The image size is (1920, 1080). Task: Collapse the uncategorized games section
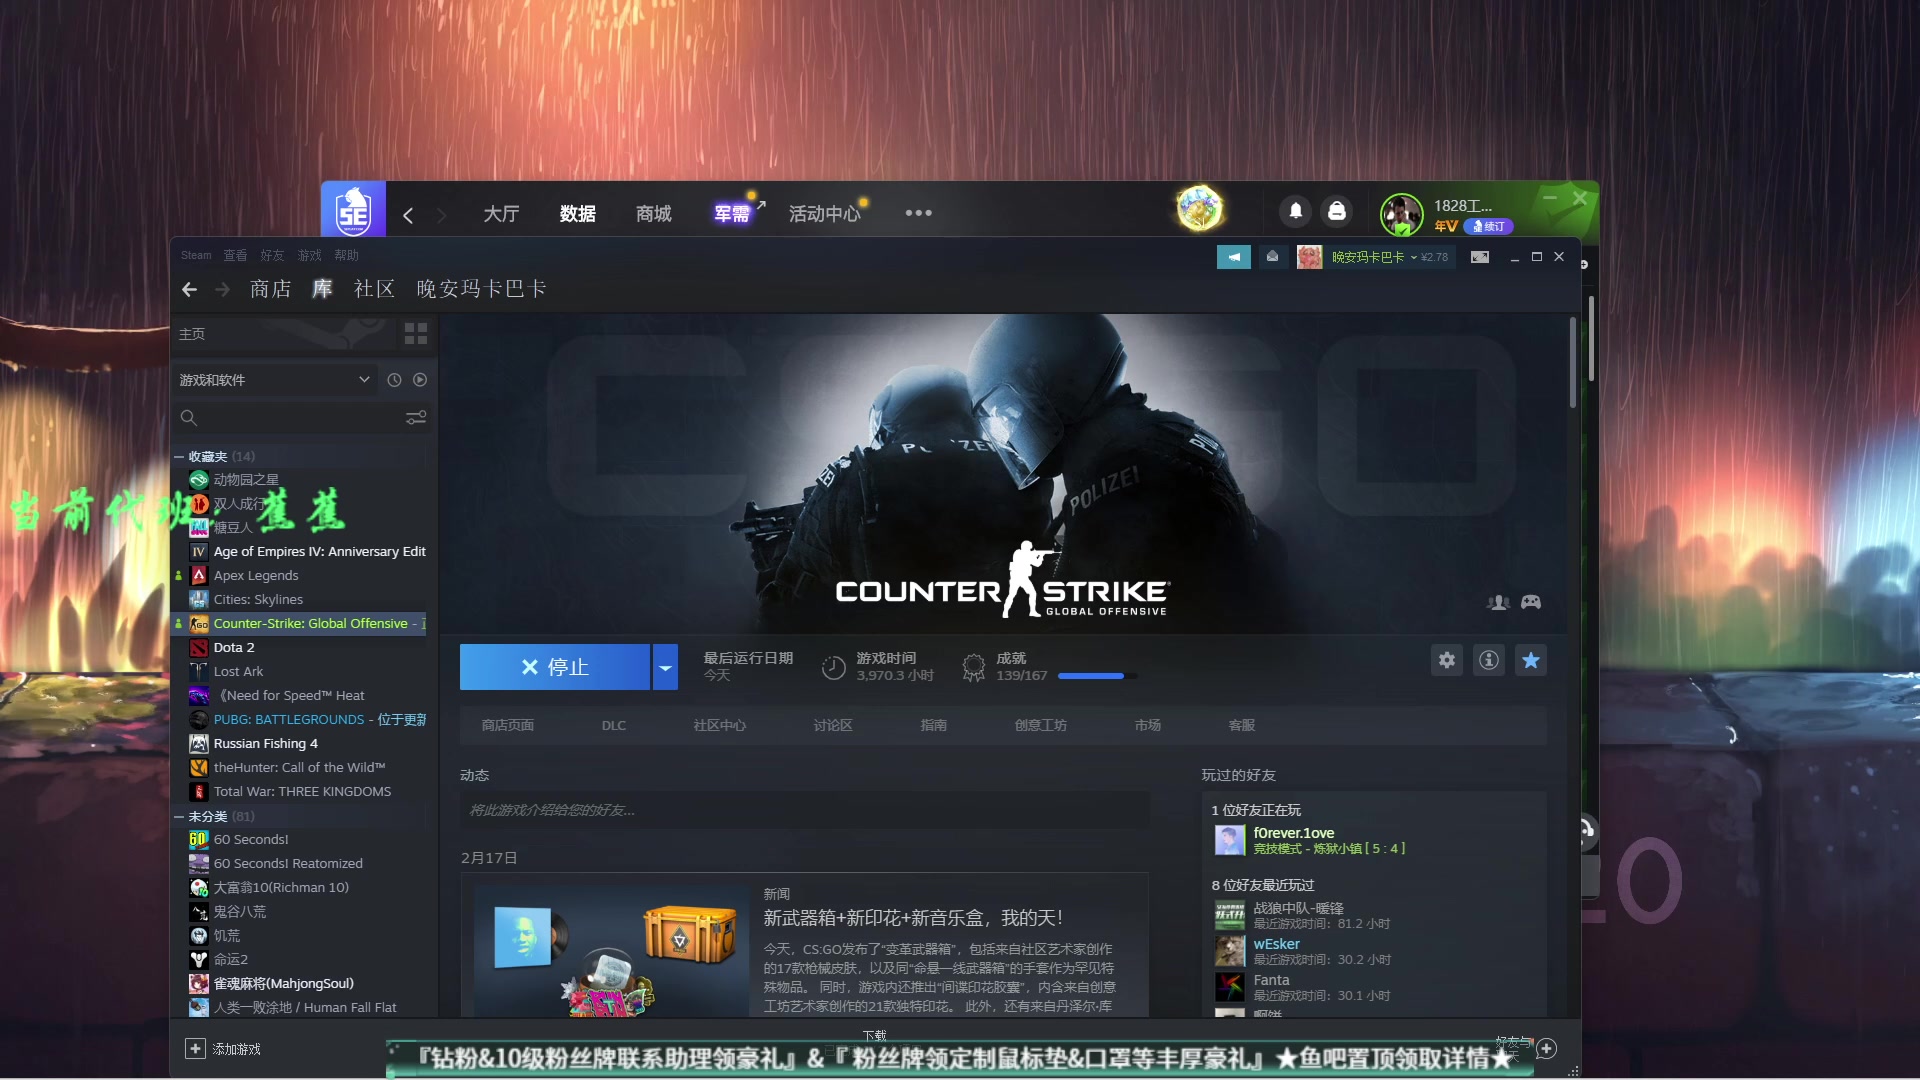[x=179, y=817]
